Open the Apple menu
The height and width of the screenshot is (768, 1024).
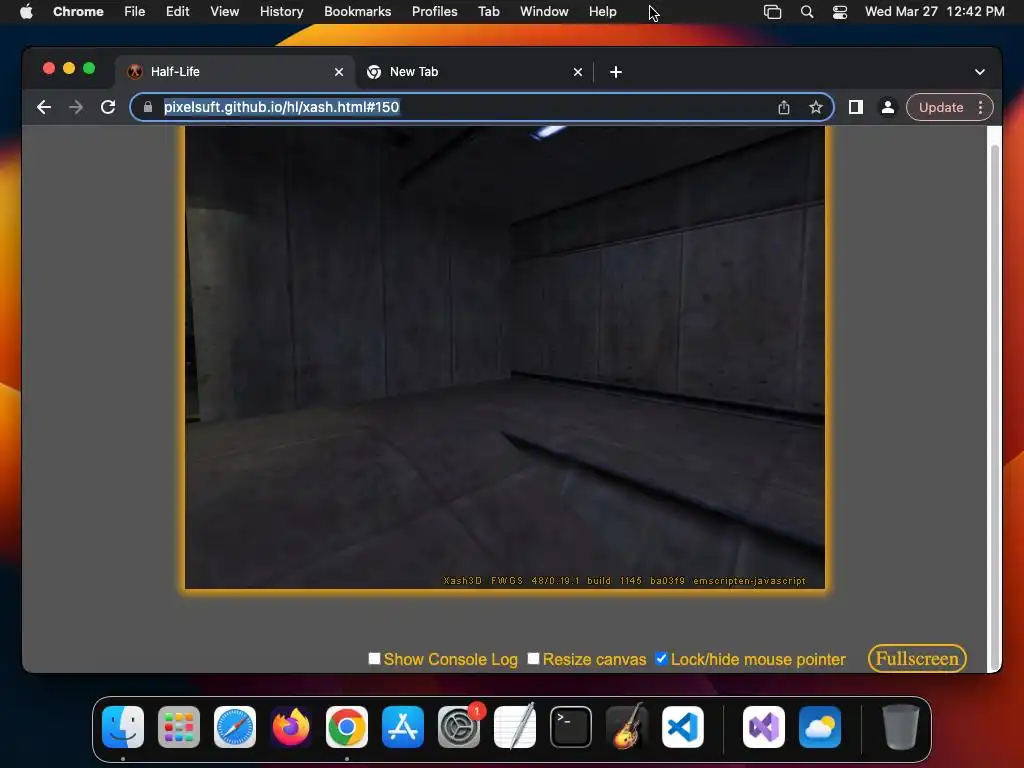point(26,12)
